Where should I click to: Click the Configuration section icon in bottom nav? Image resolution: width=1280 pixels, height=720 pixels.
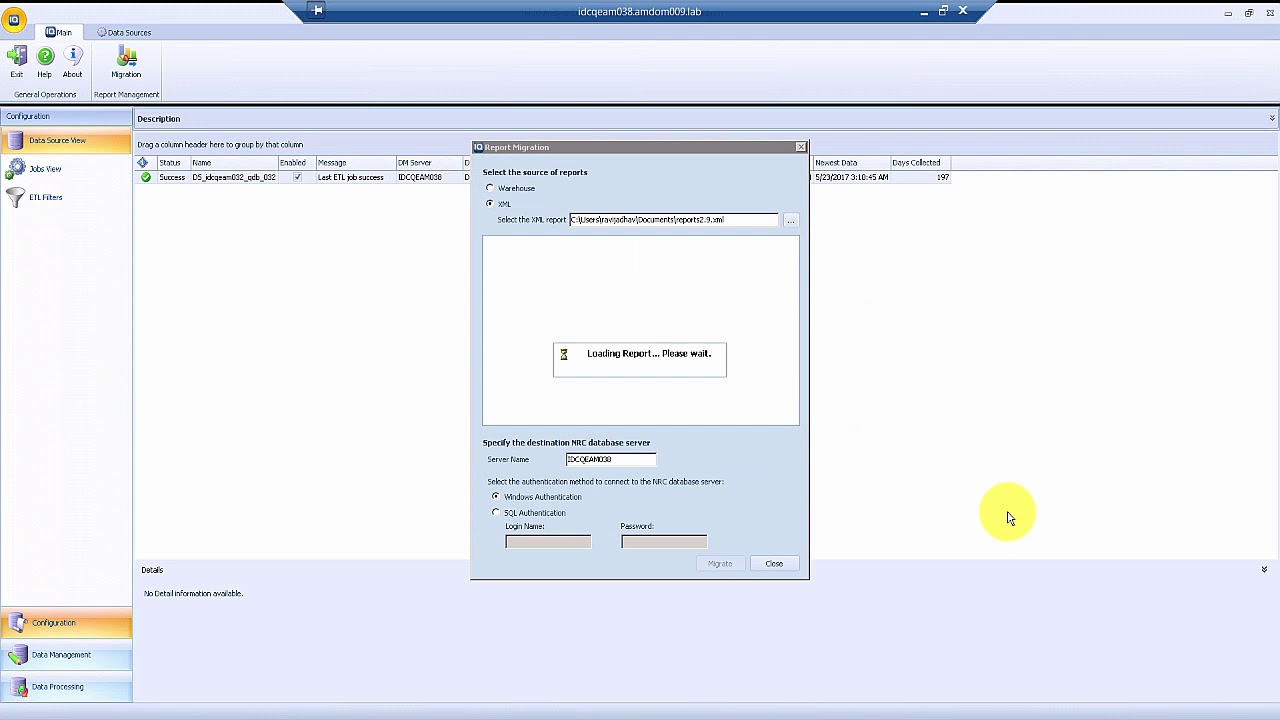tap(17, 623)
